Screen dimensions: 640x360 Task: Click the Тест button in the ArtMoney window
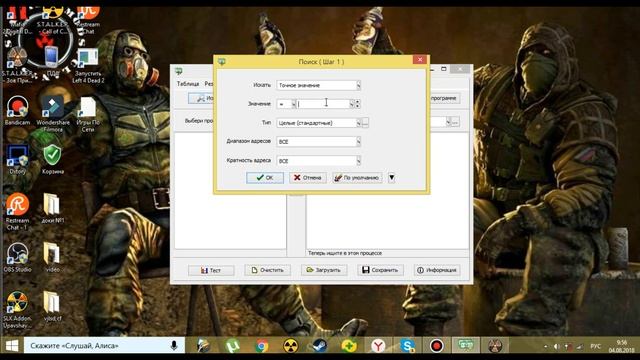pyautogui.click(x=211, y=270)
